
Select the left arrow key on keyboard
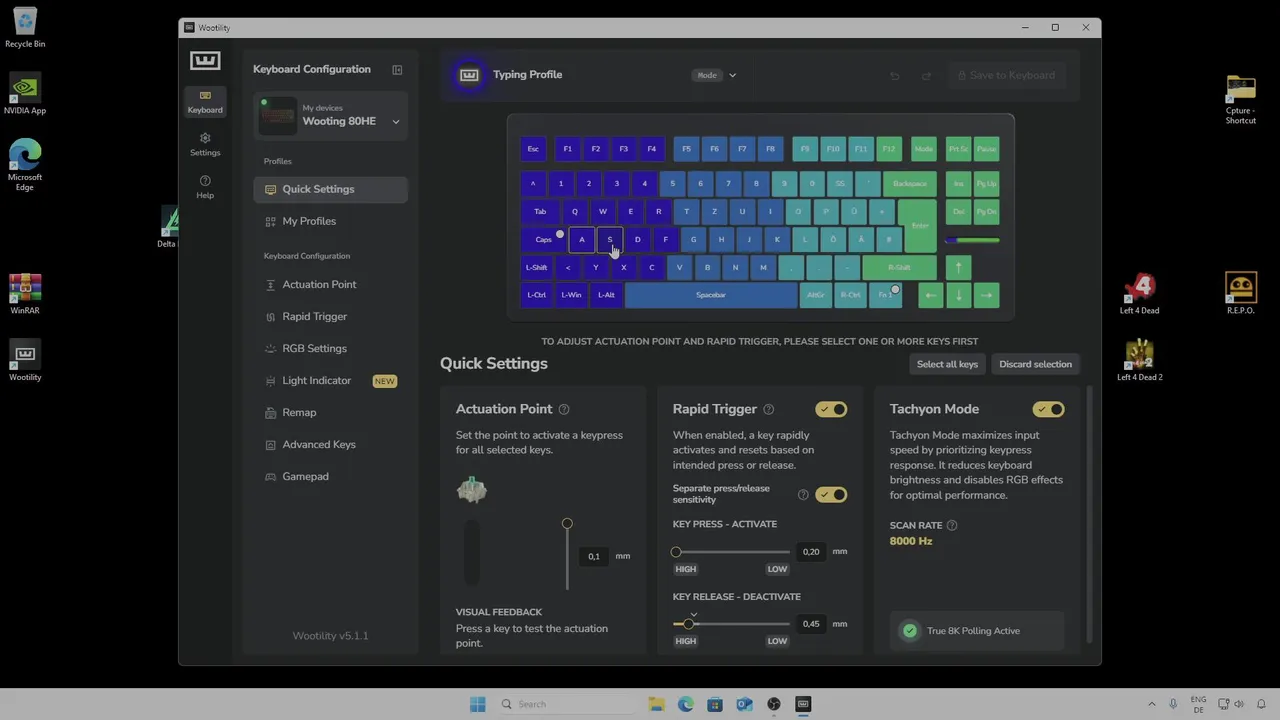(930, 295)
